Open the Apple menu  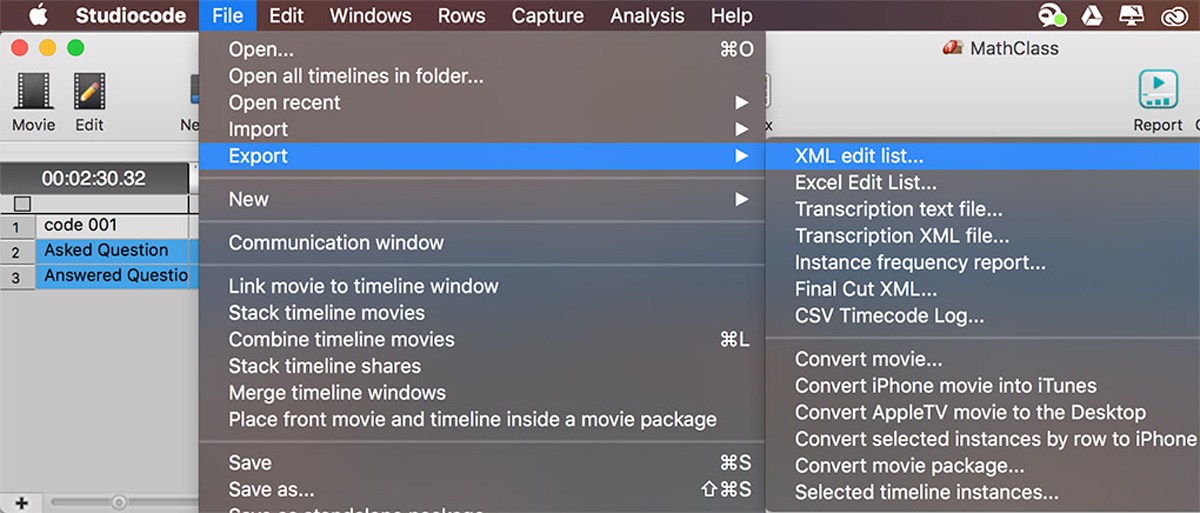38,15
